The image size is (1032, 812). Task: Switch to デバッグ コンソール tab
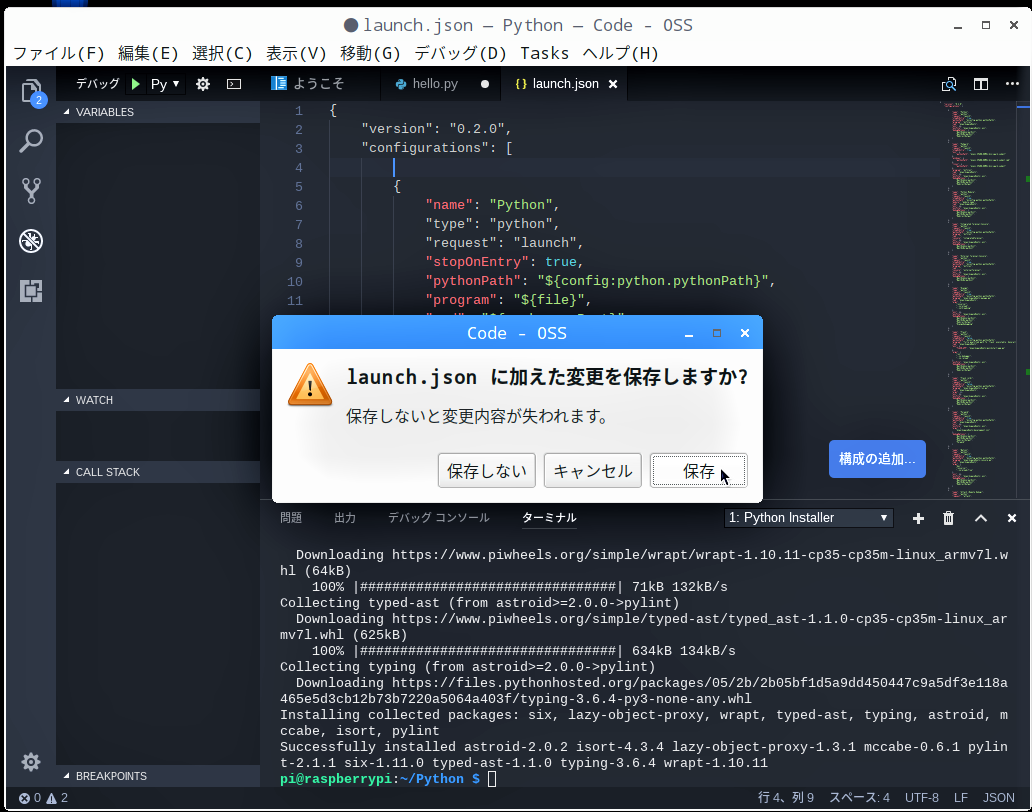pos(438,518)
